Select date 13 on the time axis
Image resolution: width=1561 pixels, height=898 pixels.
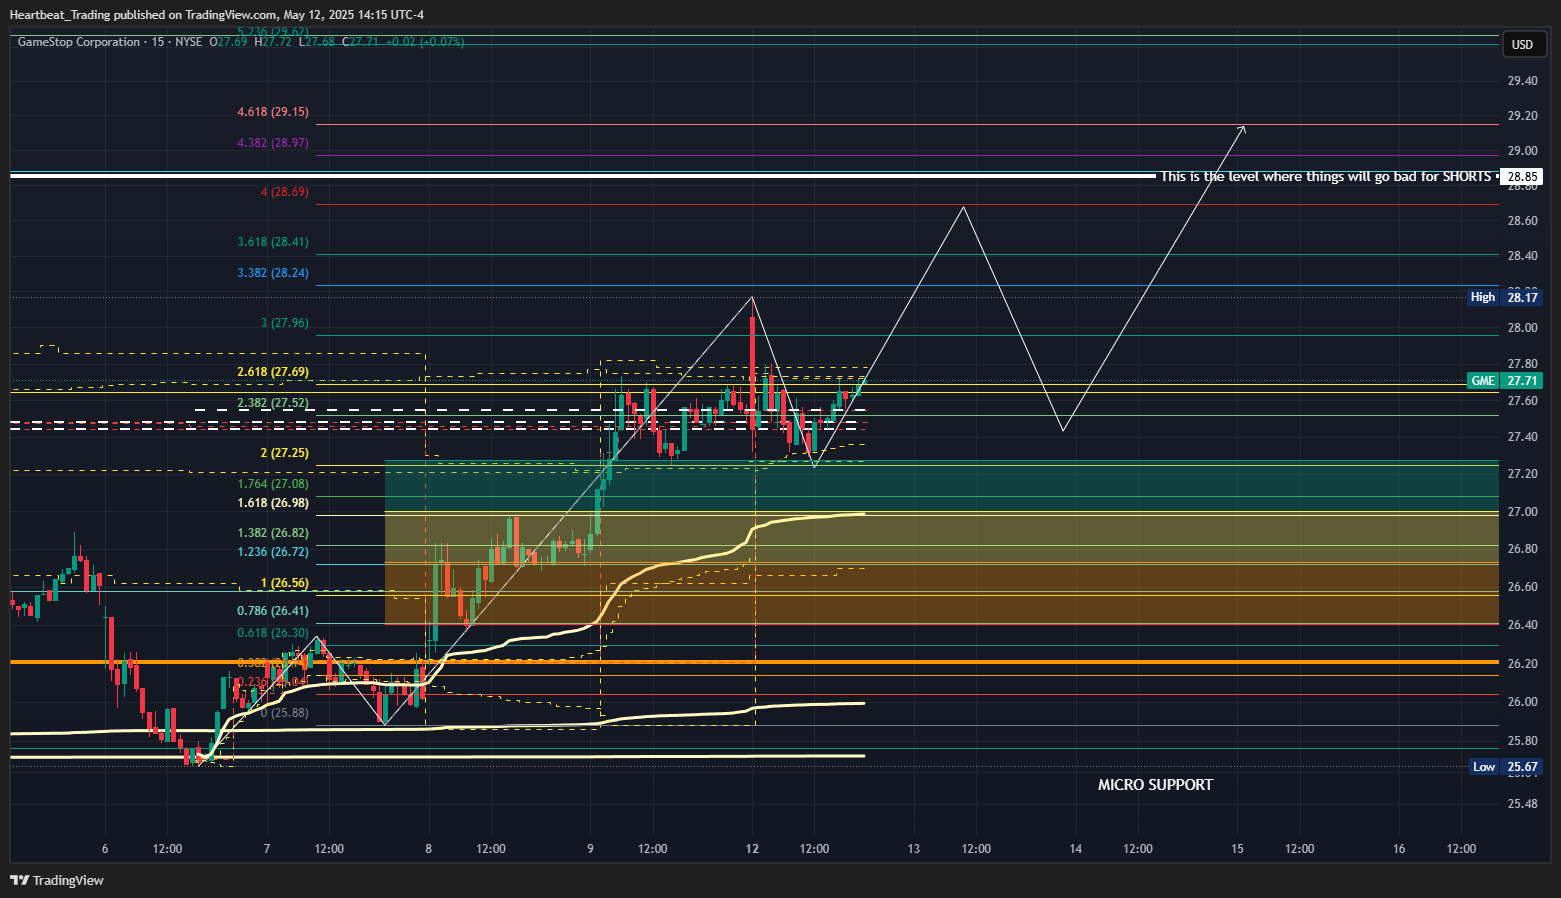click(x=914, y=849)
